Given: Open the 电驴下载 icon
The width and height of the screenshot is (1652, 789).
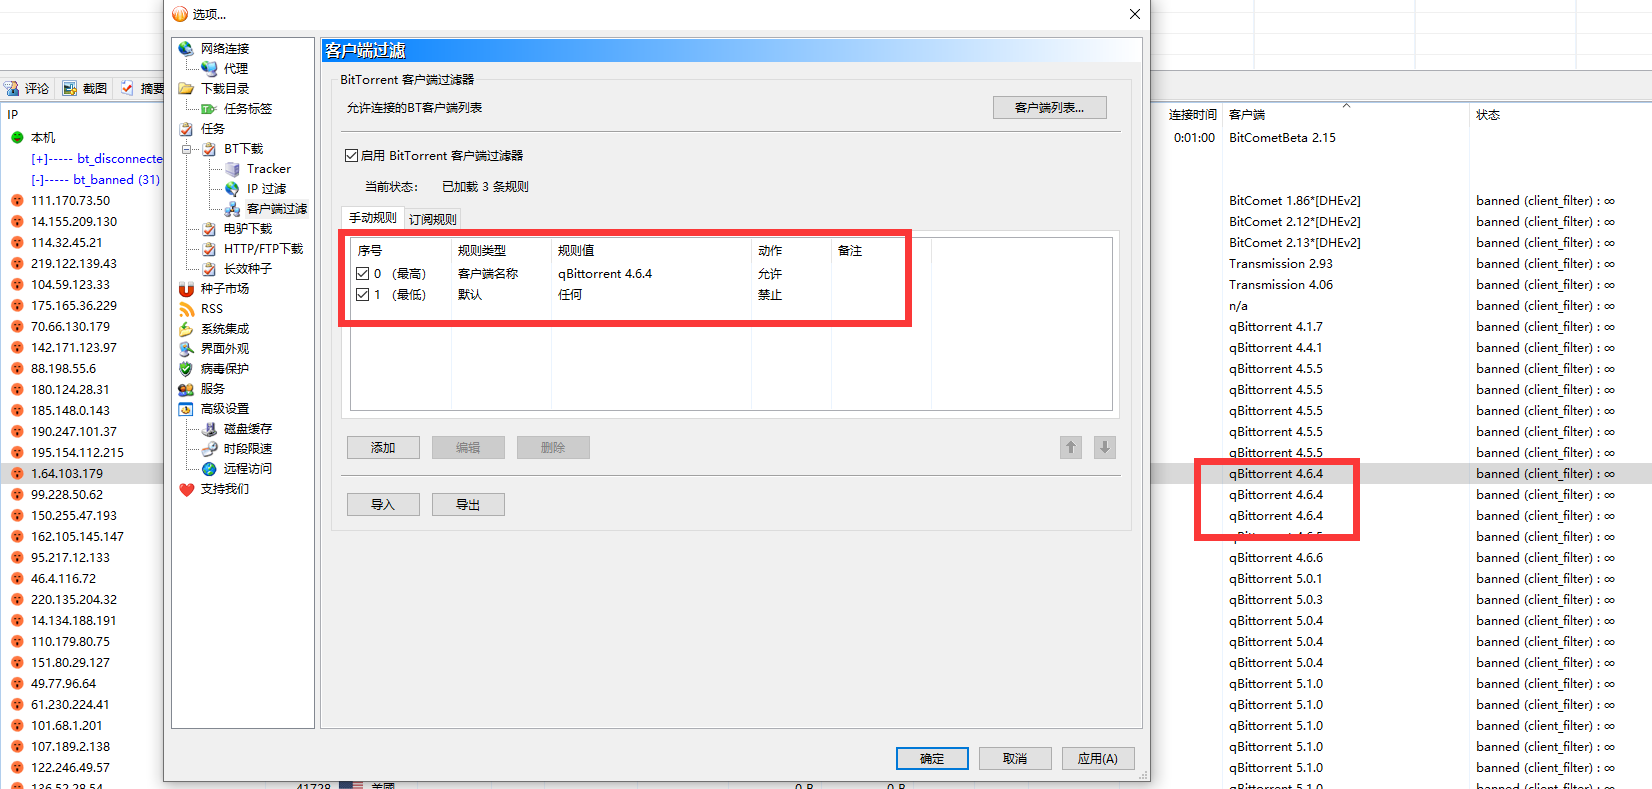Looking at the screenshot, I should point(209,228).
